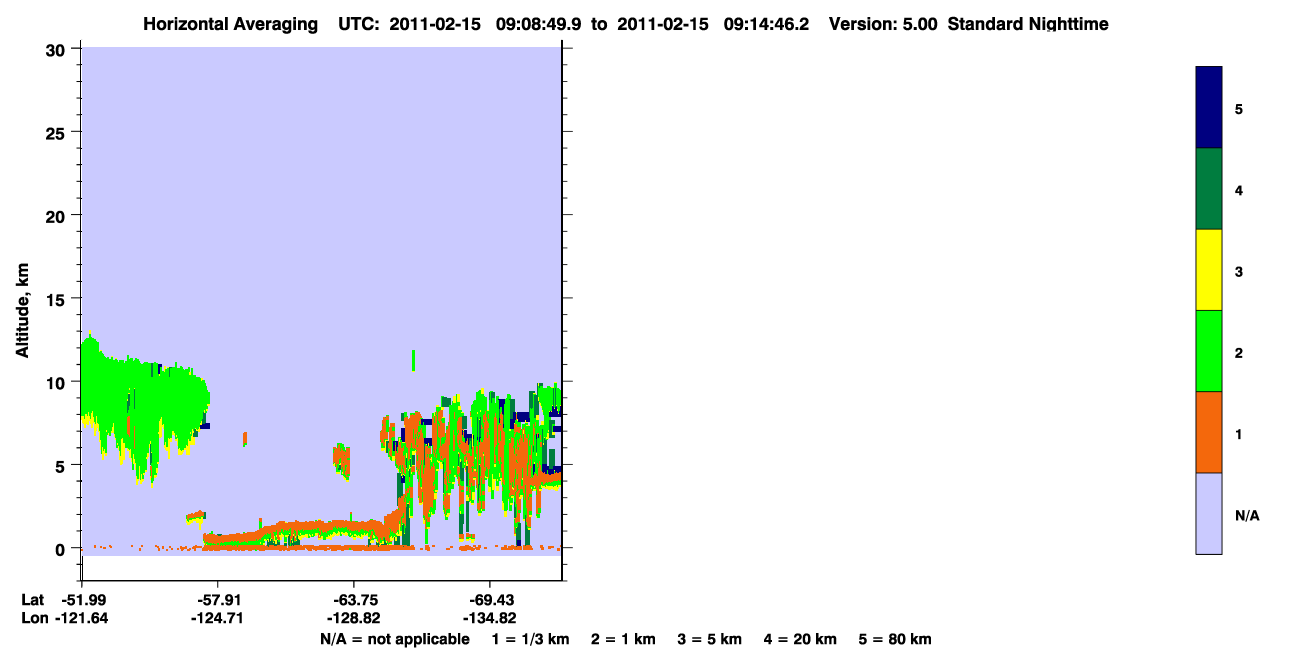Viewport: 1300px width, 667px height.
Task: Click the bright green level 2 color swatch
Action: coord(1209,351)
